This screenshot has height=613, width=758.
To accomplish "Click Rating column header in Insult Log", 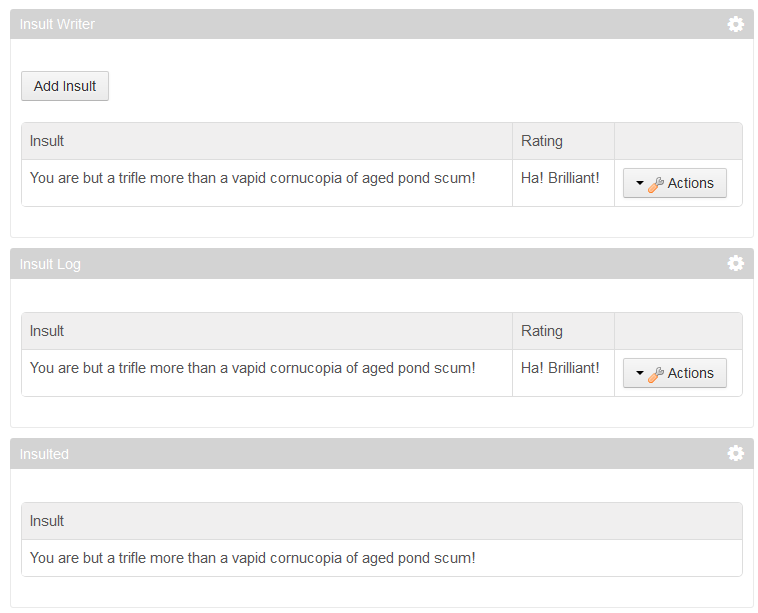I will 541,331.
